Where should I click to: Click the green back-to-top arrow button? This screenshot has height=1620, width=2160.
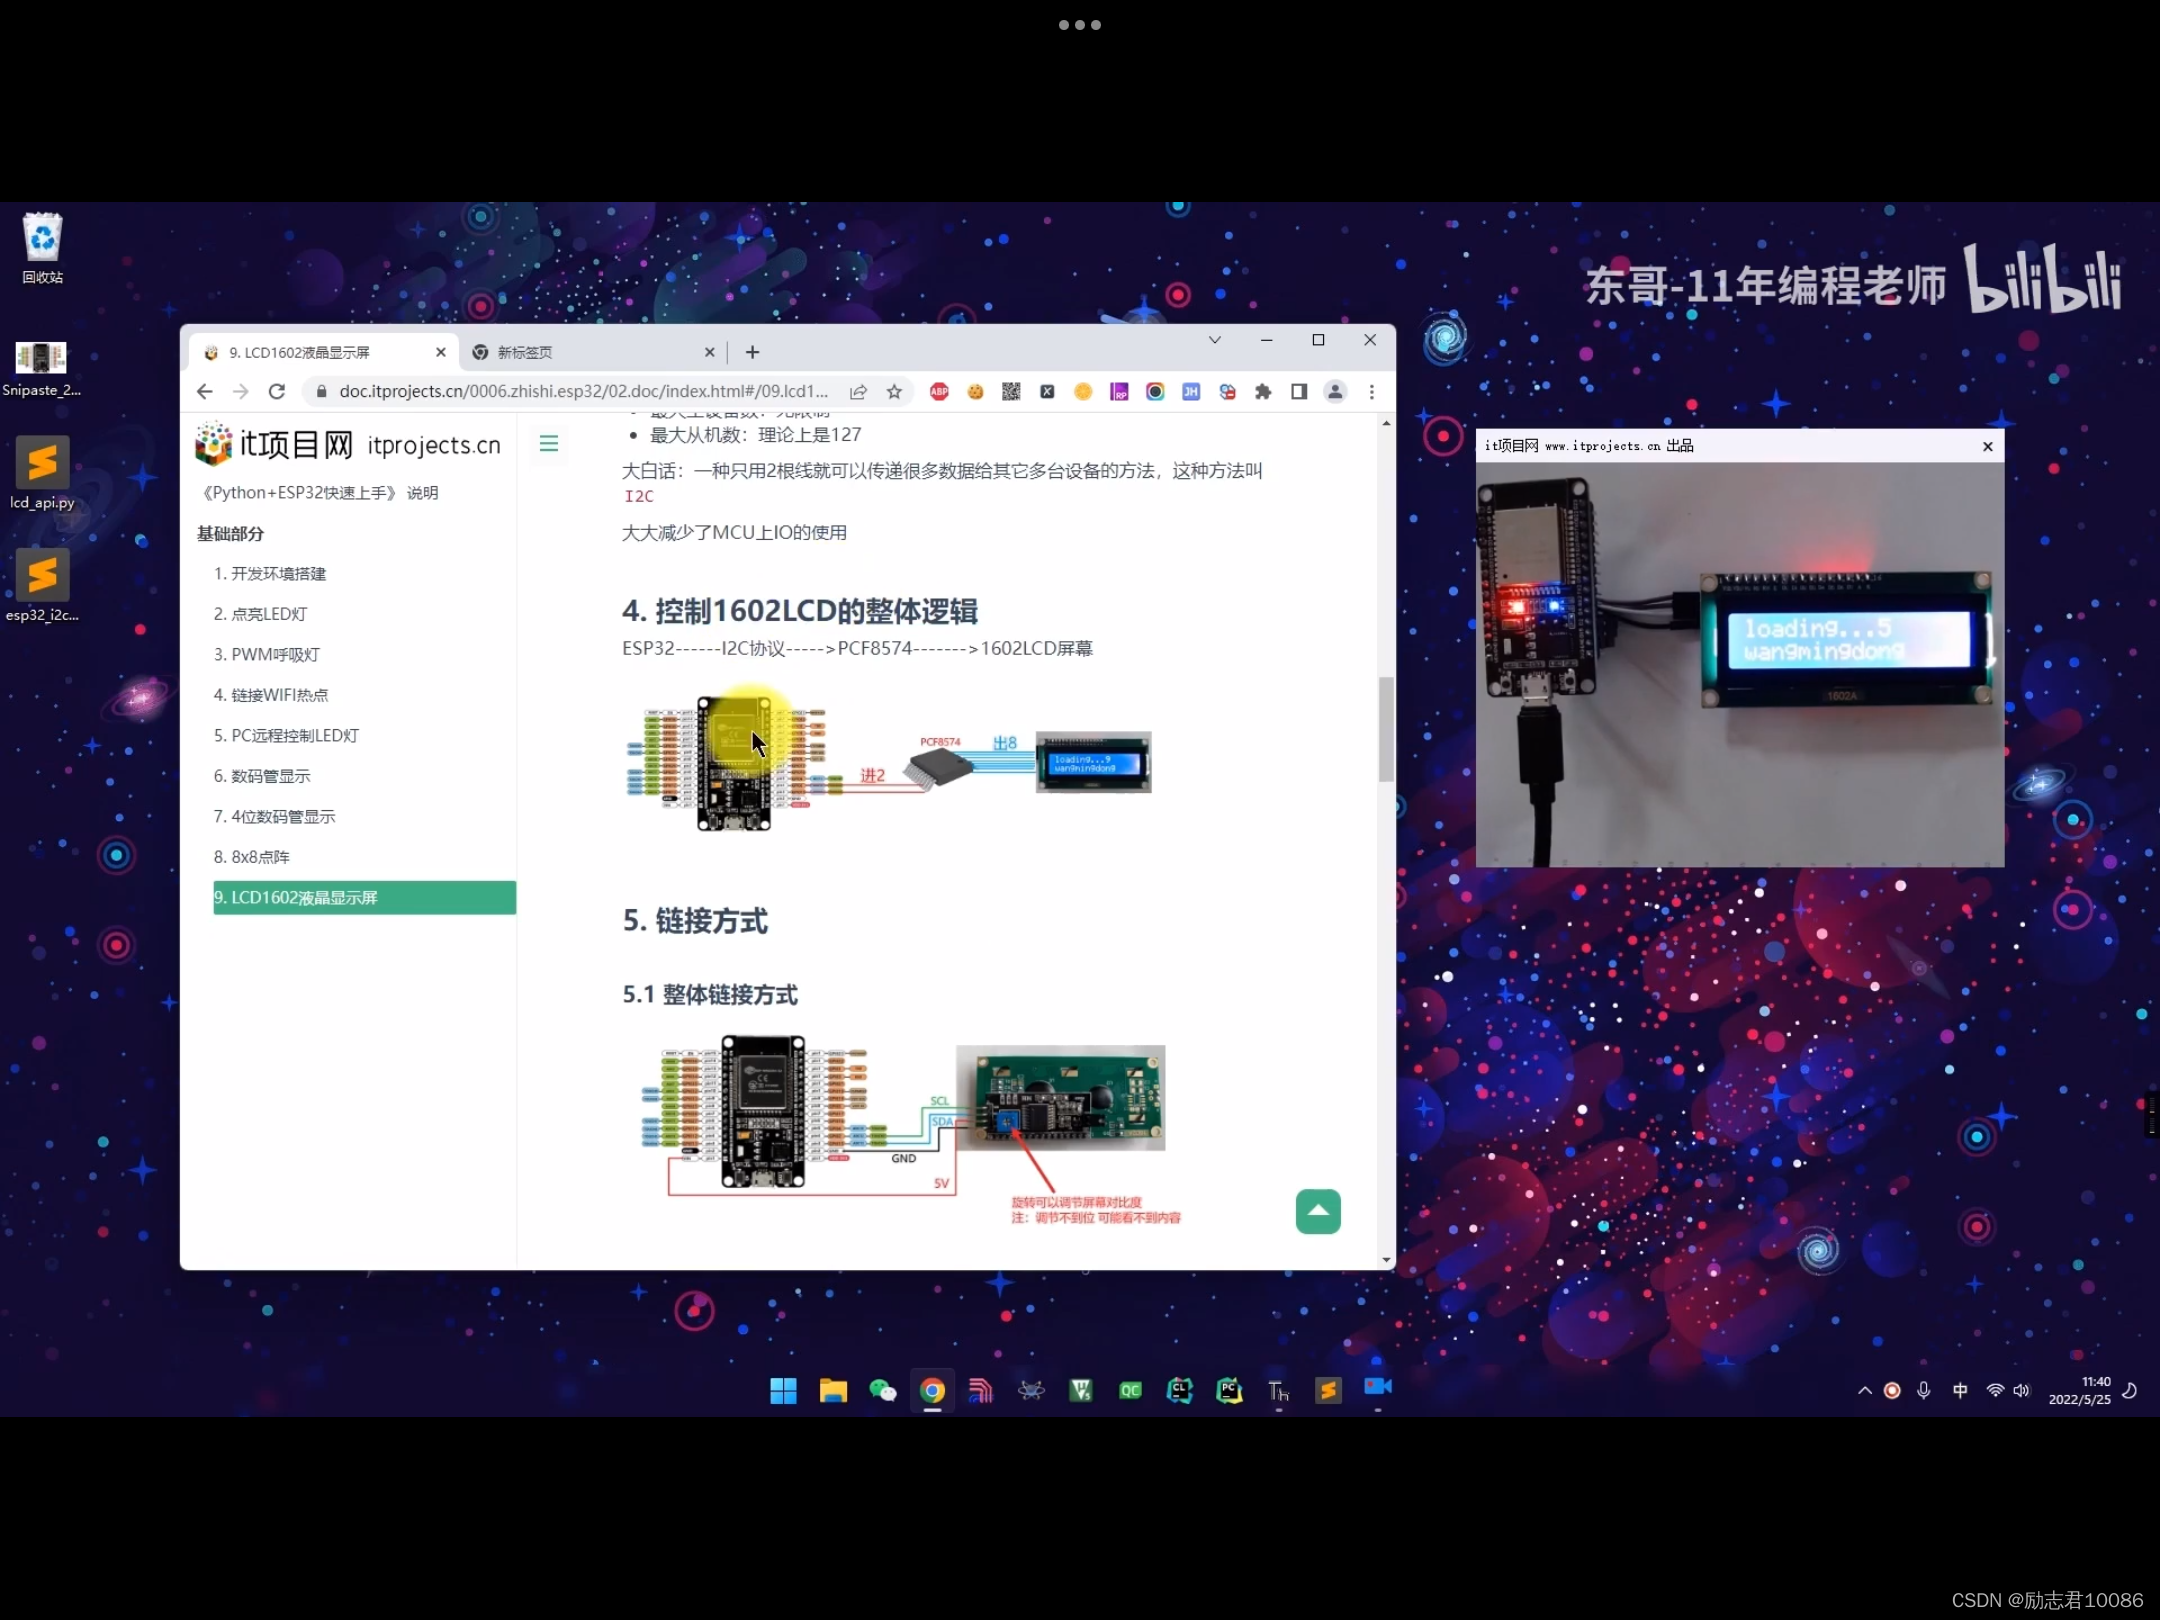(1318, 1212)
